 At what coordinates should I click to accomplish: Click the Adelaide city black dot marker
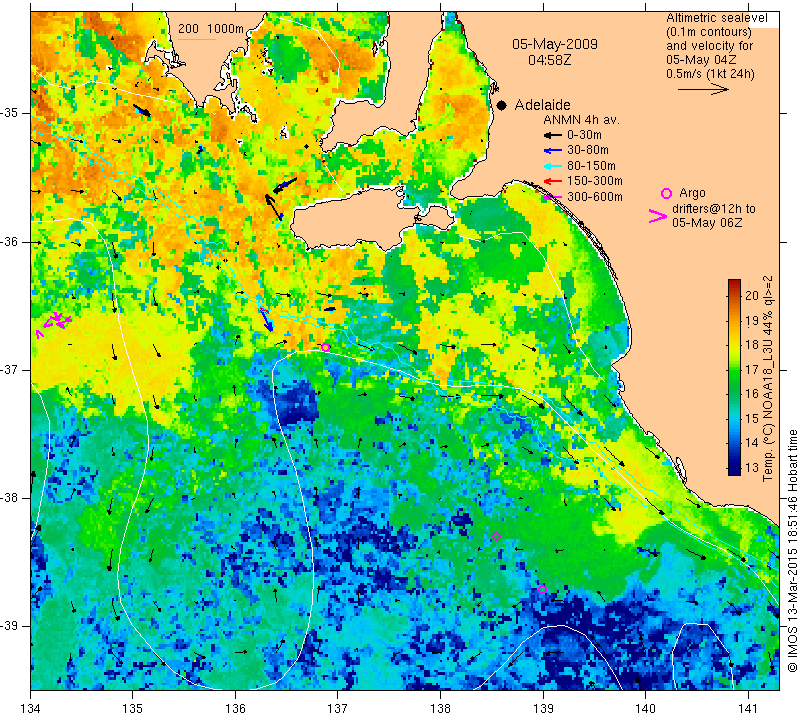click(502, 105)
